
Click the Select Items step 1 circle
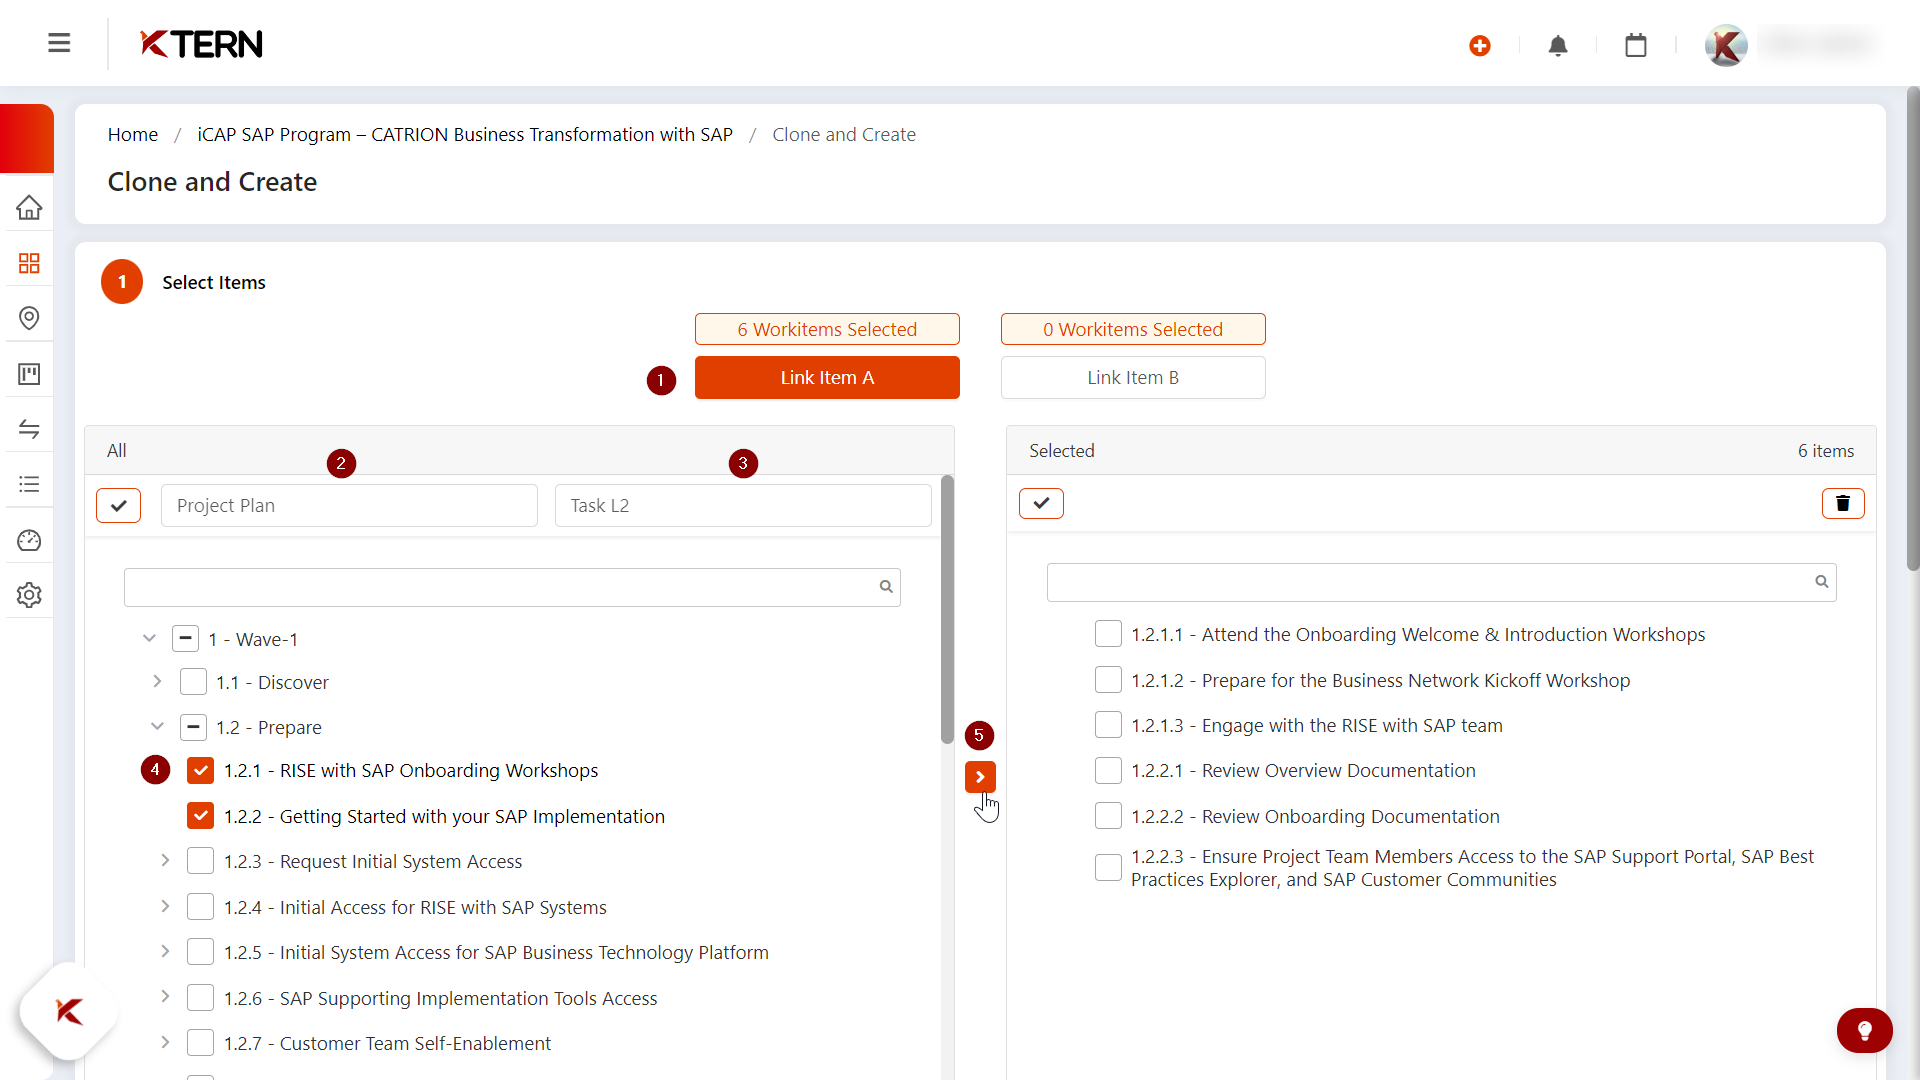(x=122, y=282)
